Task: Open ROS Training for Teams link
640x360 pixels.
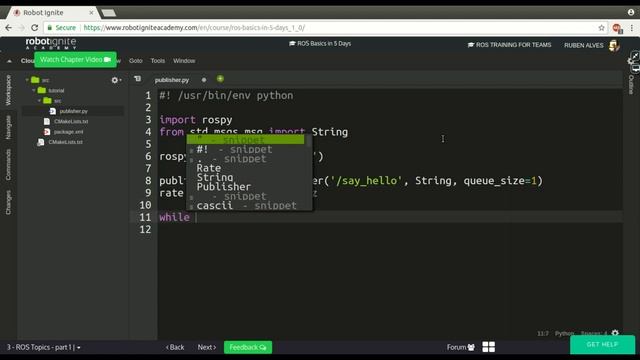Action: click(x=509, y=45)
